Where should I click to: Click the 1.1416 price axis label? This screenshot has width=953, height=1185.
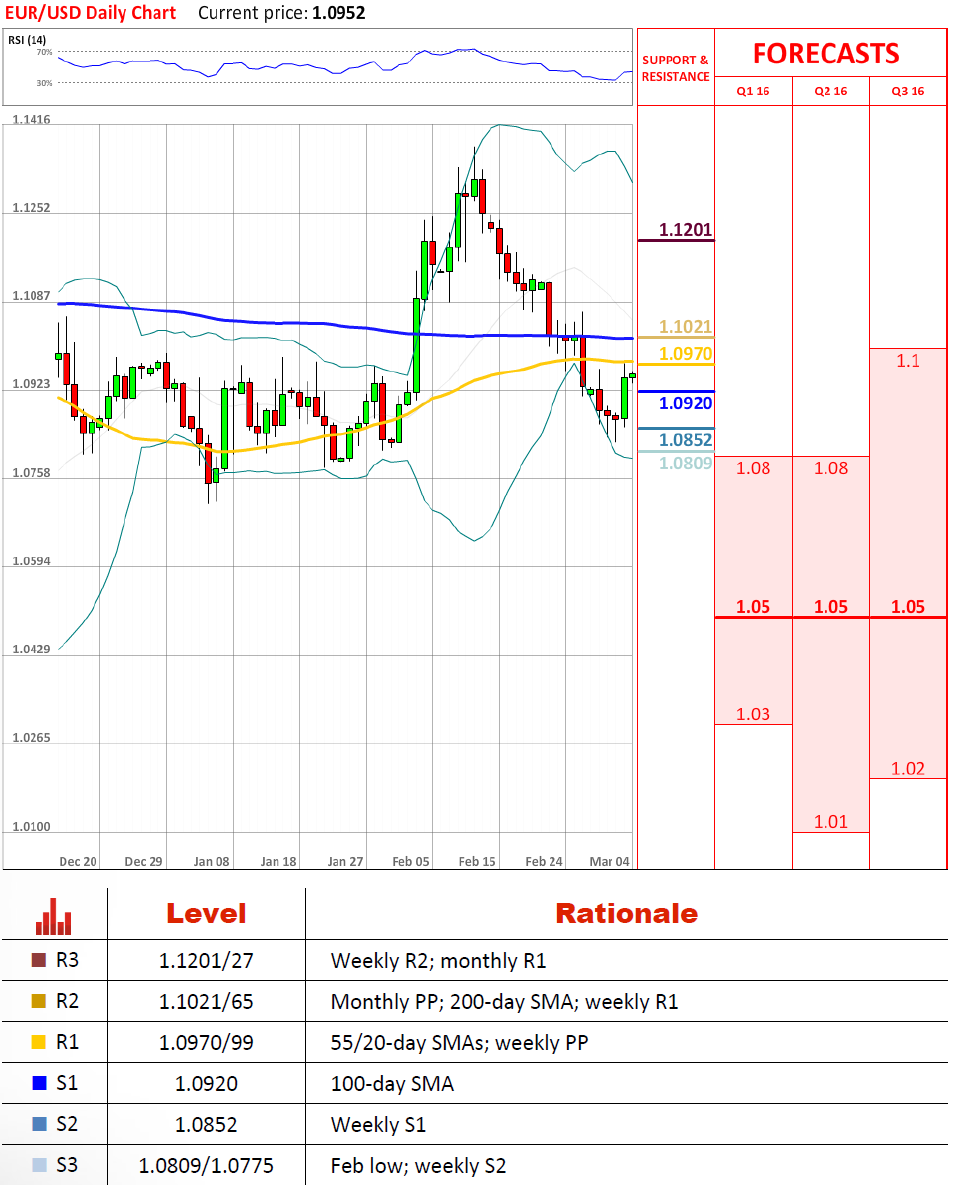tap(32, 119)
